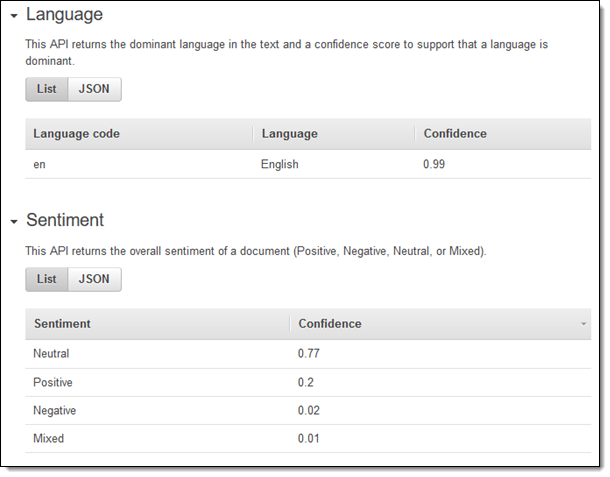This screenshot has height=477, width=610.
Task: Switch Language results to List view
Action: point(46,89)
